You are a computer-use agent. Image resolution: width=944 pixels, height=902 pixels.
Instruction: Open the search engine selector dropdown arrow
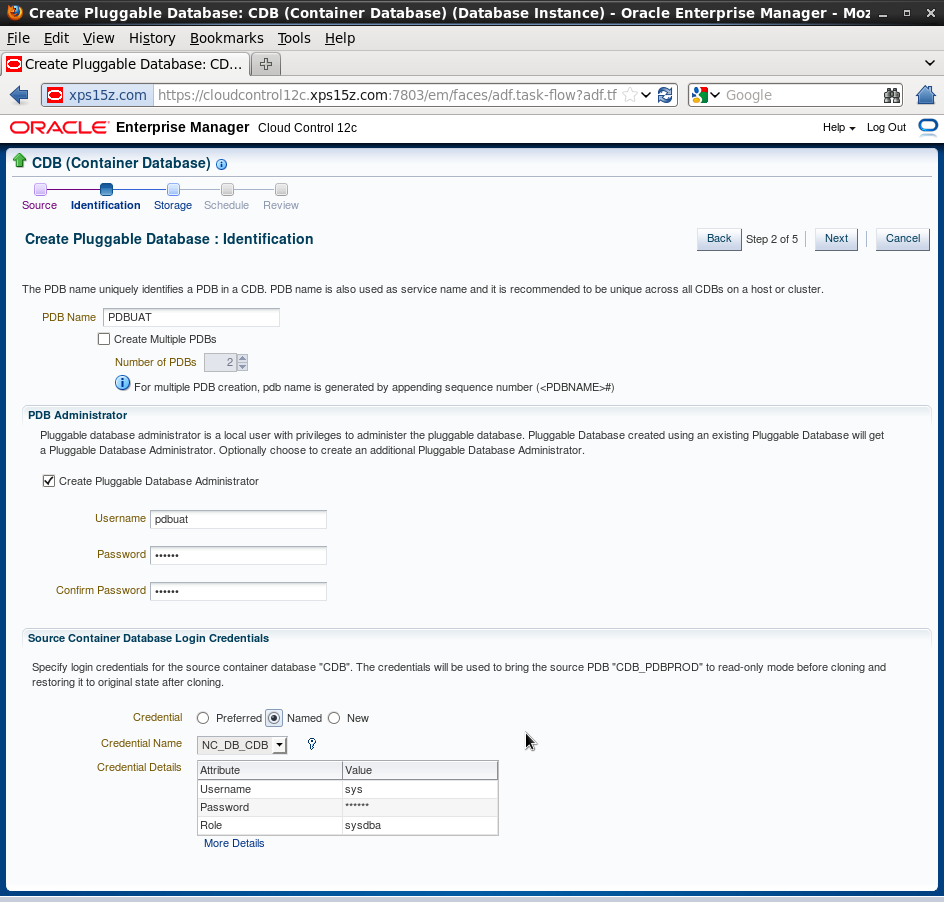tap(715, 95)
